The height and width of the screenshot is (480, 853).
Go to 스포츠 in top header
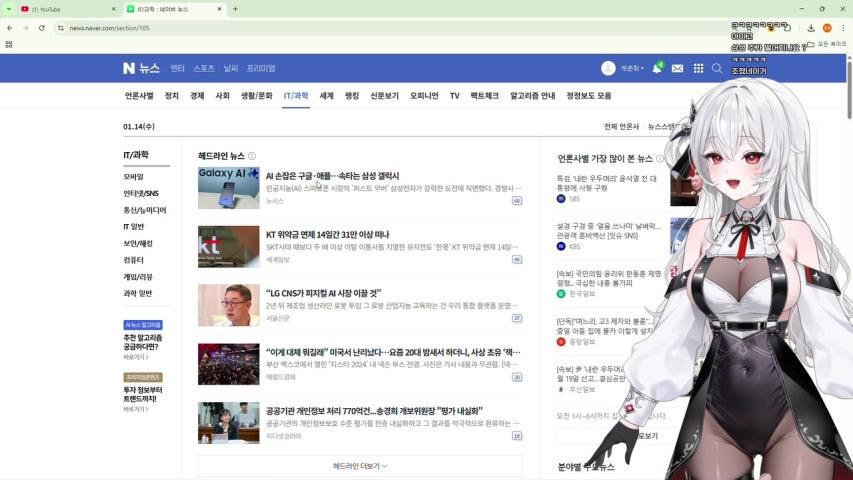click(x=204, y=69)
